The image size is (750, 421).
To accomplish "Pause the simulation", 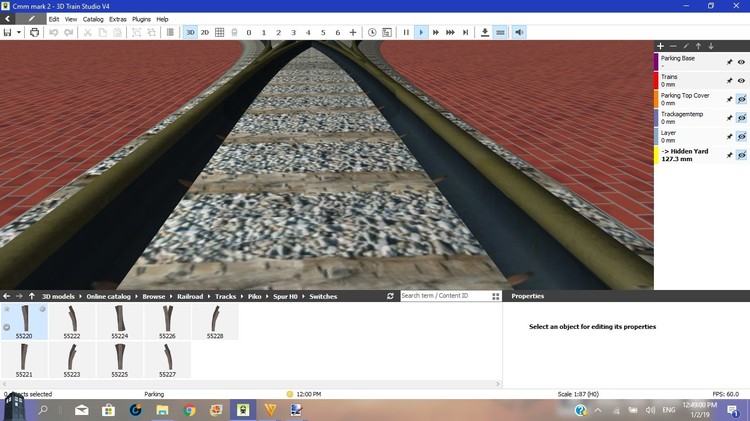I will point(406,33).
